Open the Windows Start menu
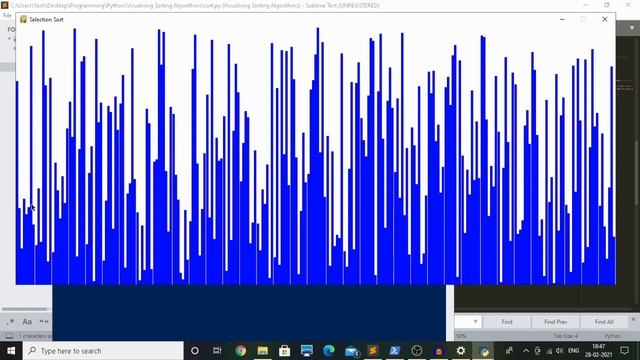640x360 pixels. click(x=11, y=351)
